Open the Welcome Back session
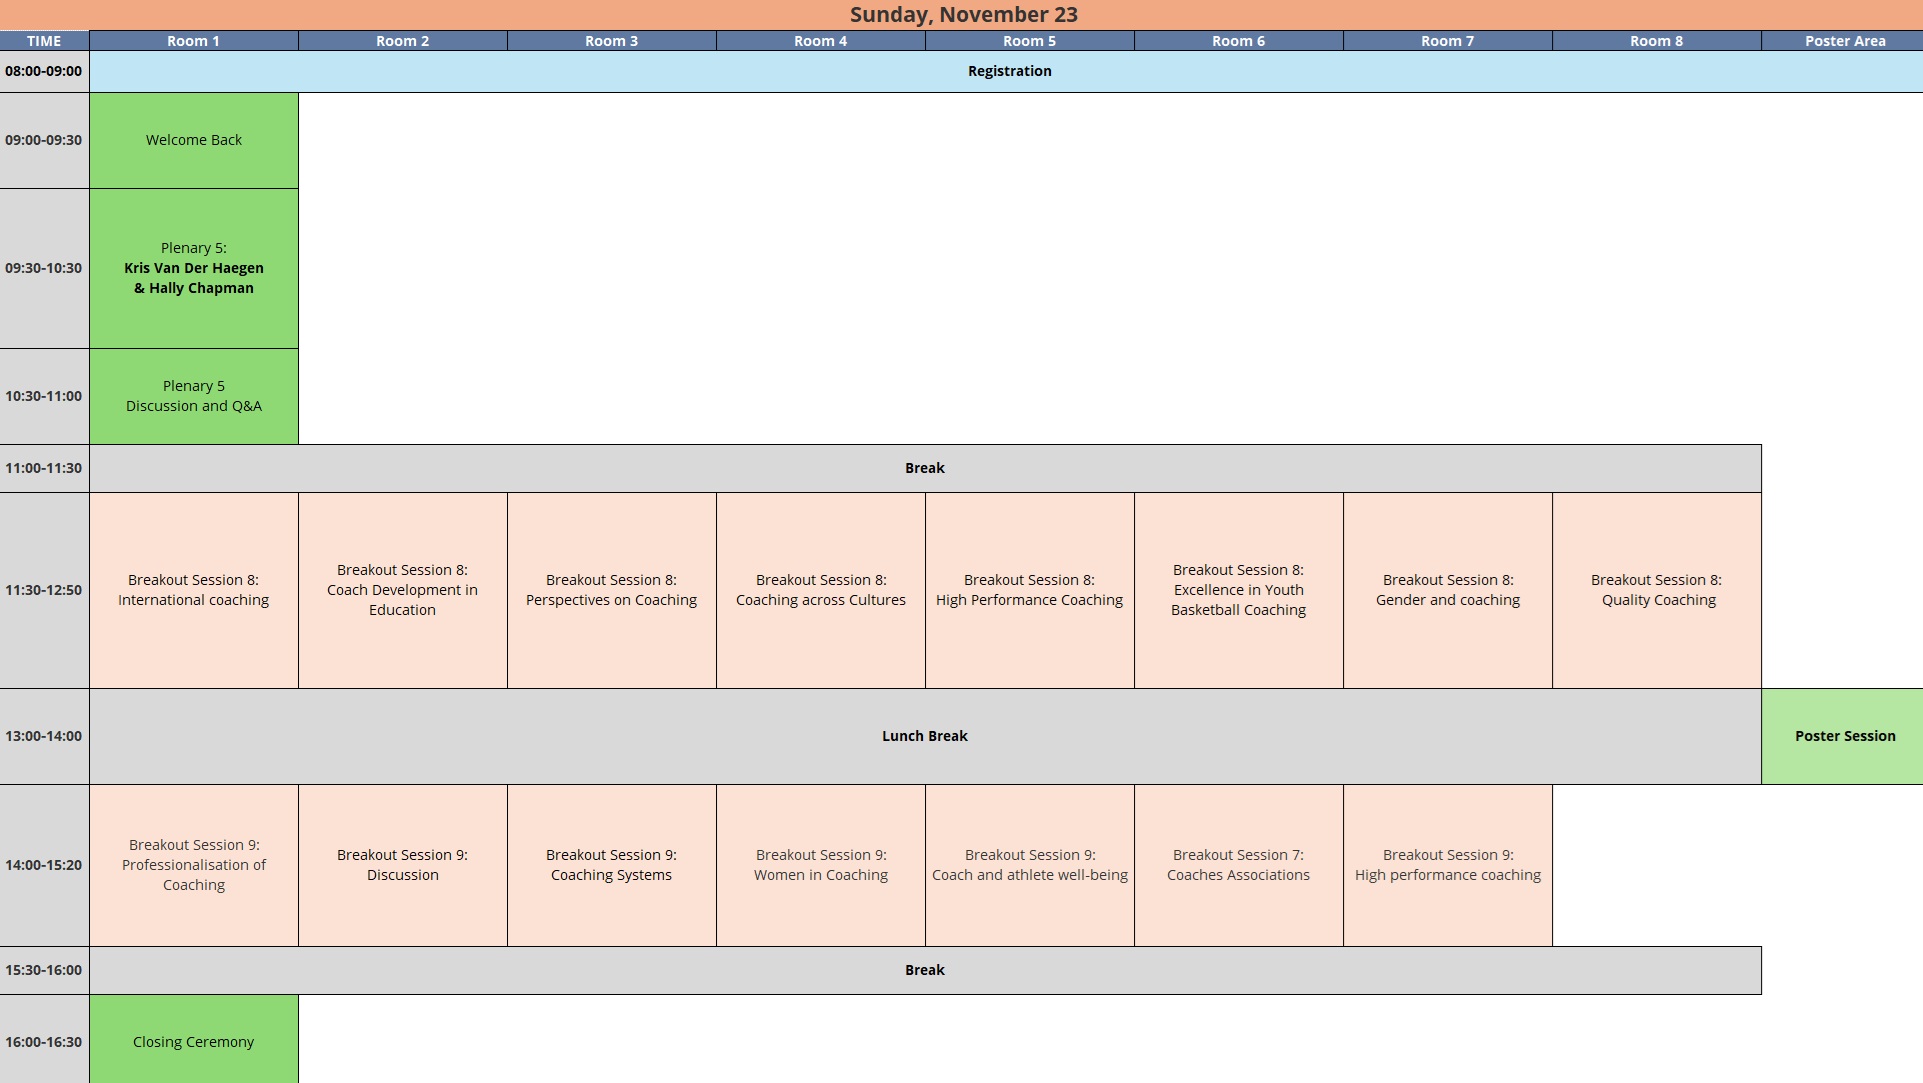This screenshot has height=1083, width=1923. point(194,140)
